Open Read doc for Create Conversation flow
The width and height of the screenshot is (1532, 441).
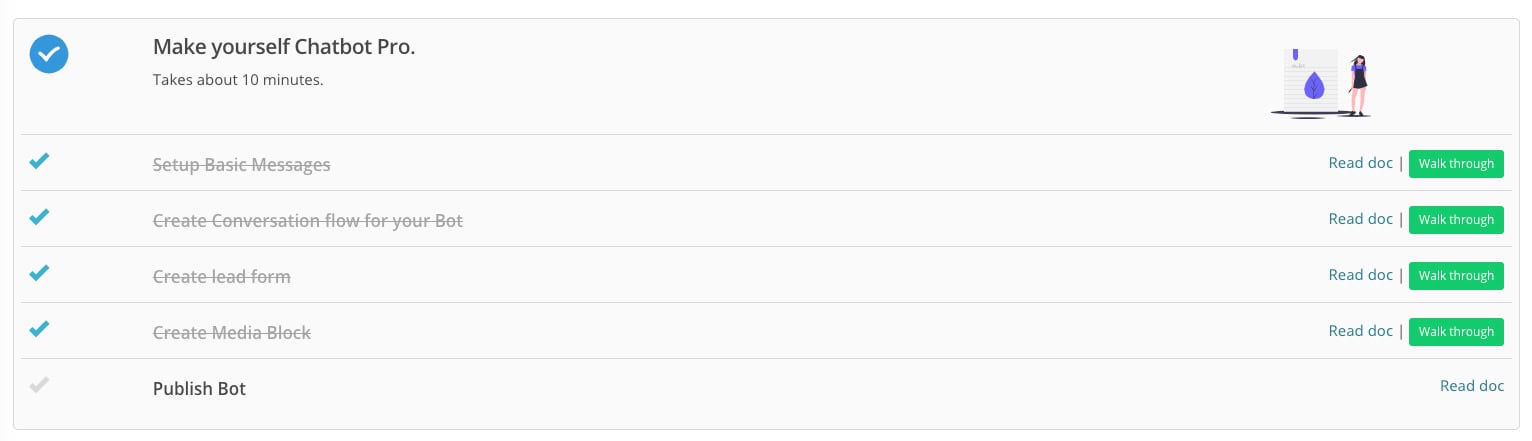(x=1360, y=219)
